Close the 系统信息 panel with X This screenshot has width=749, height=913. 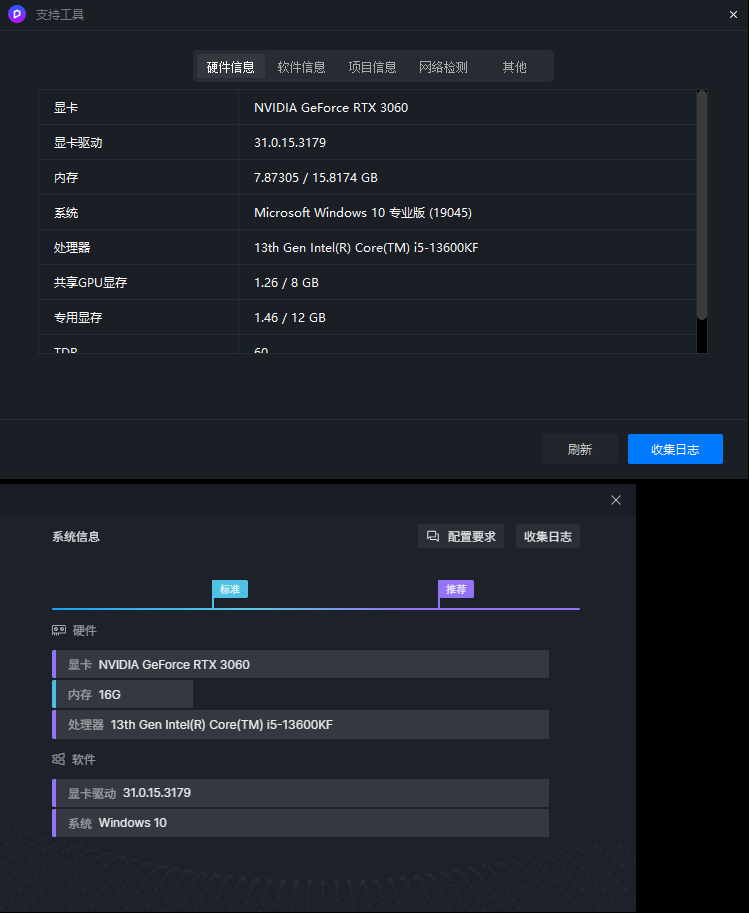pos(616,500)
